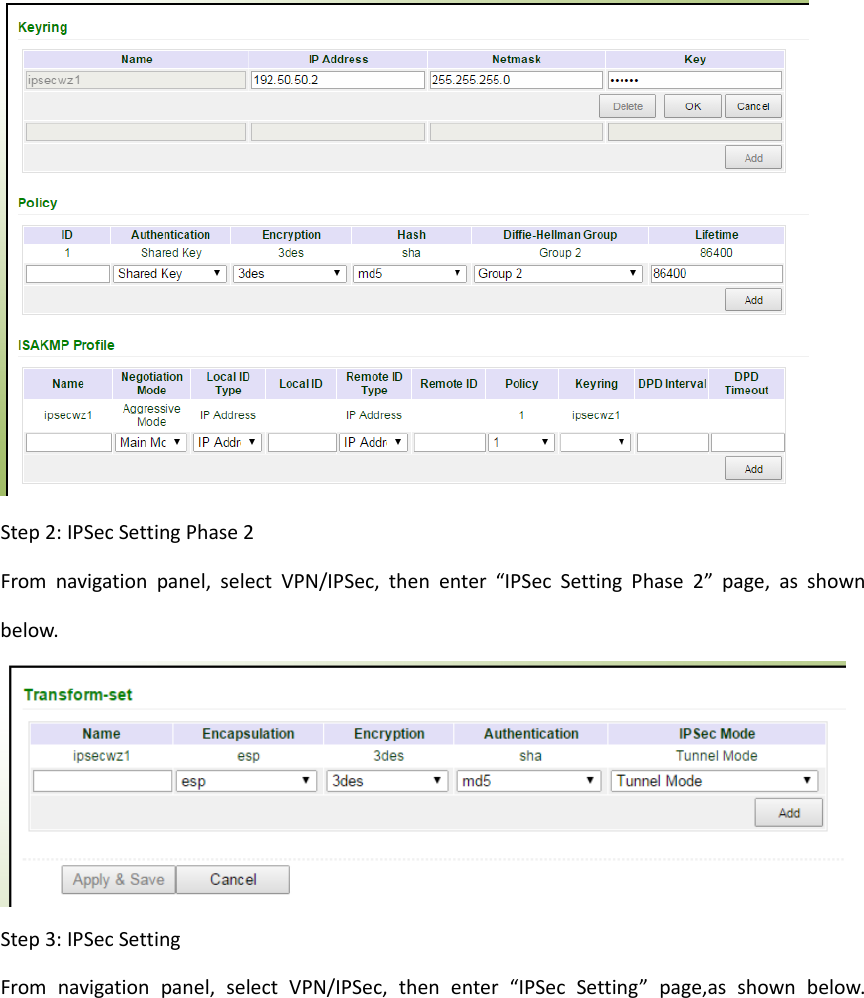This screenshot has width=864, height=998.
Task: Click the DPD Interval input field
Action: pyautogui.click(x=671, y=442)
